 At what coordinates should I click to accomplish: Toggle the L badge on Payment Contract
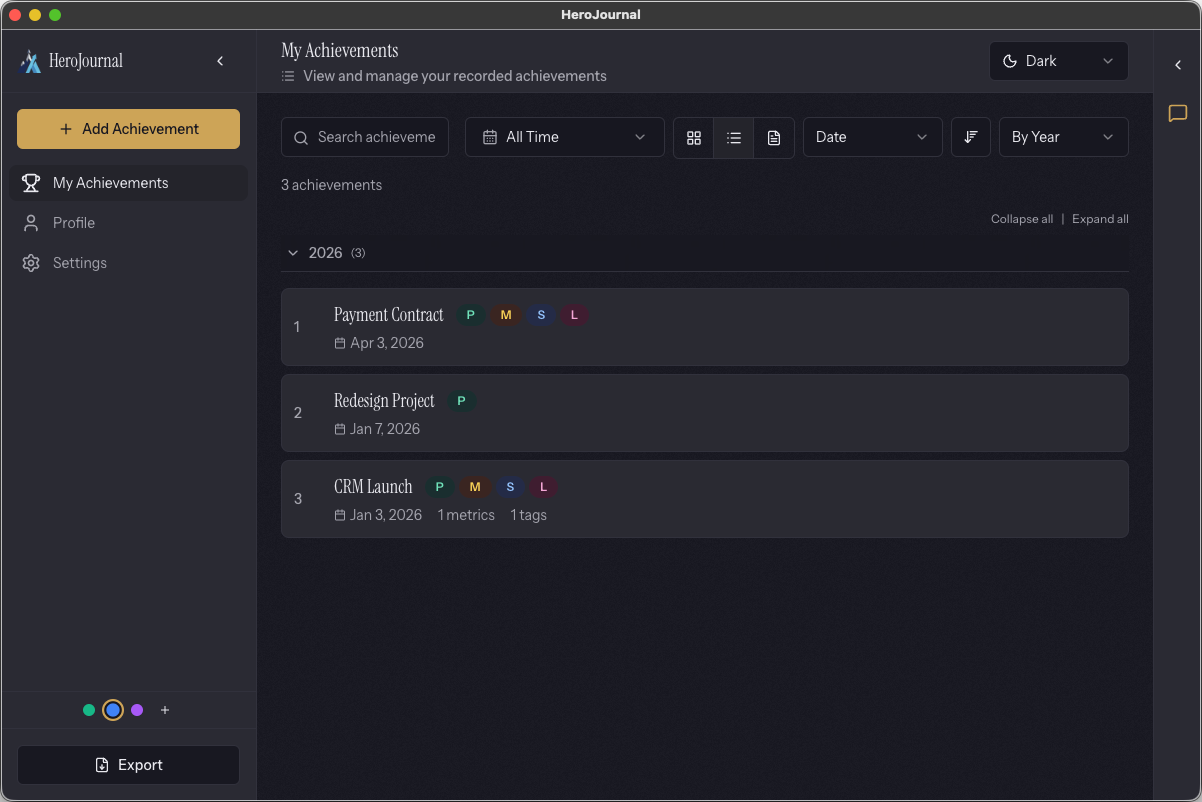(575, 314)
